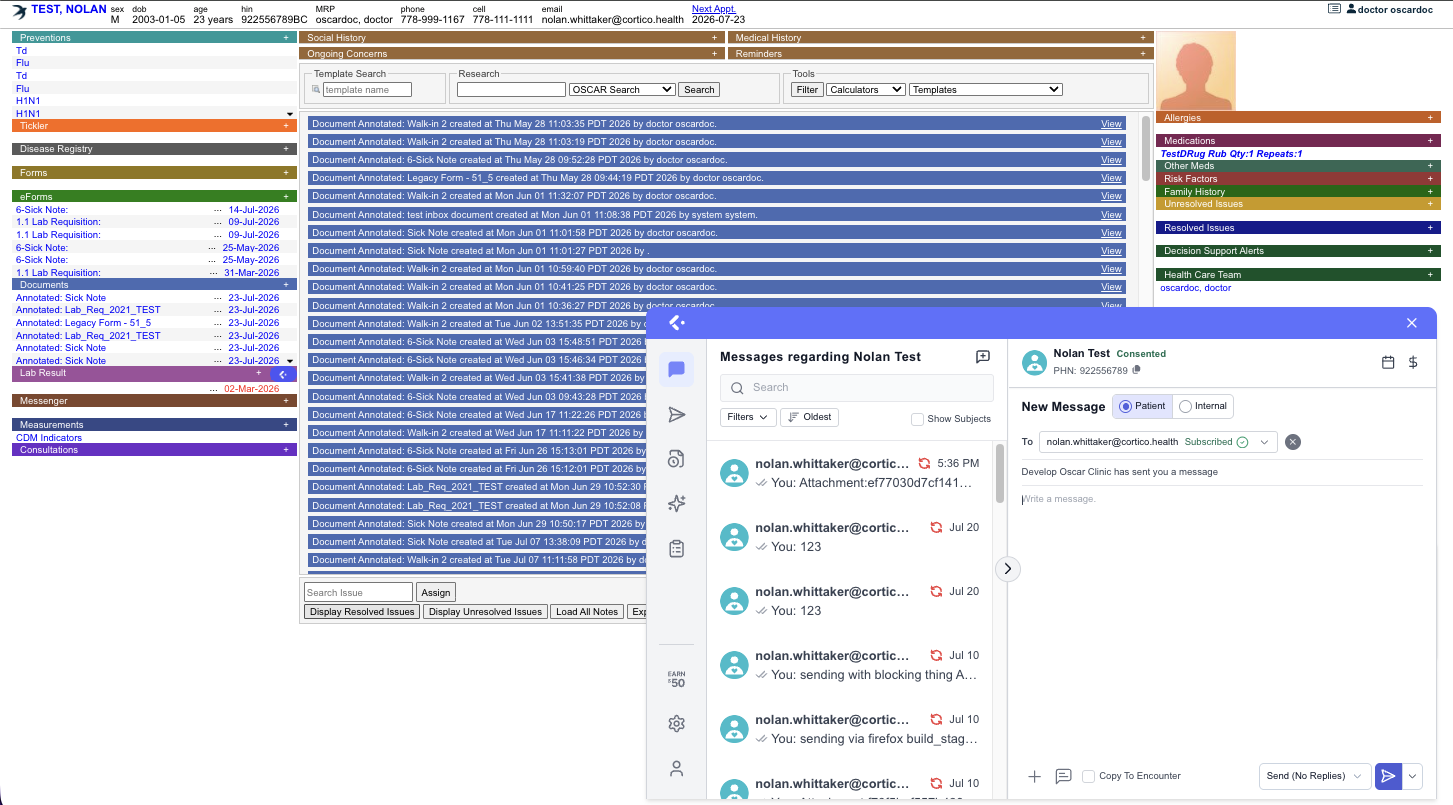Remove the nolan.whittaker recipient with X icon
The image size is (1453, 805).
[x=1293, y=442]
